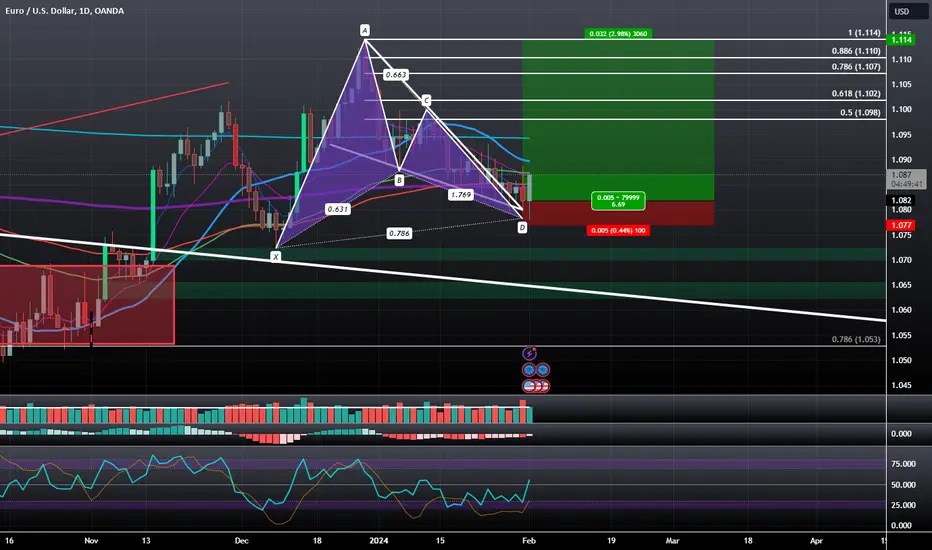Select the green long position target zone
The height and width of the screenshot is (550, 932).
[x=618, y=121]
